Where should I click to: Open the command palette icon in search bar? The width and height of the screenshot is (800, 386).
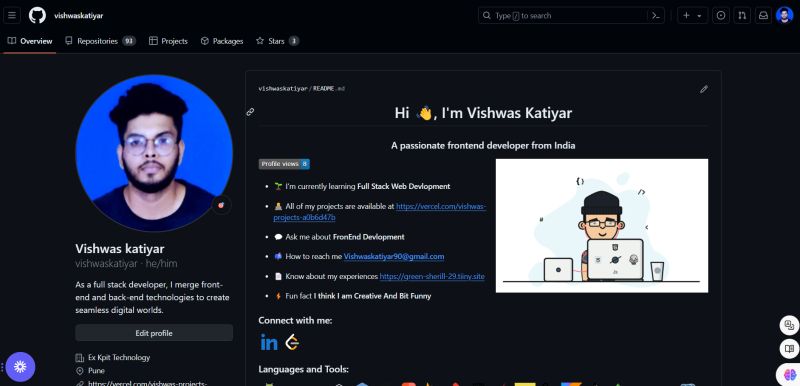point(656,16)
